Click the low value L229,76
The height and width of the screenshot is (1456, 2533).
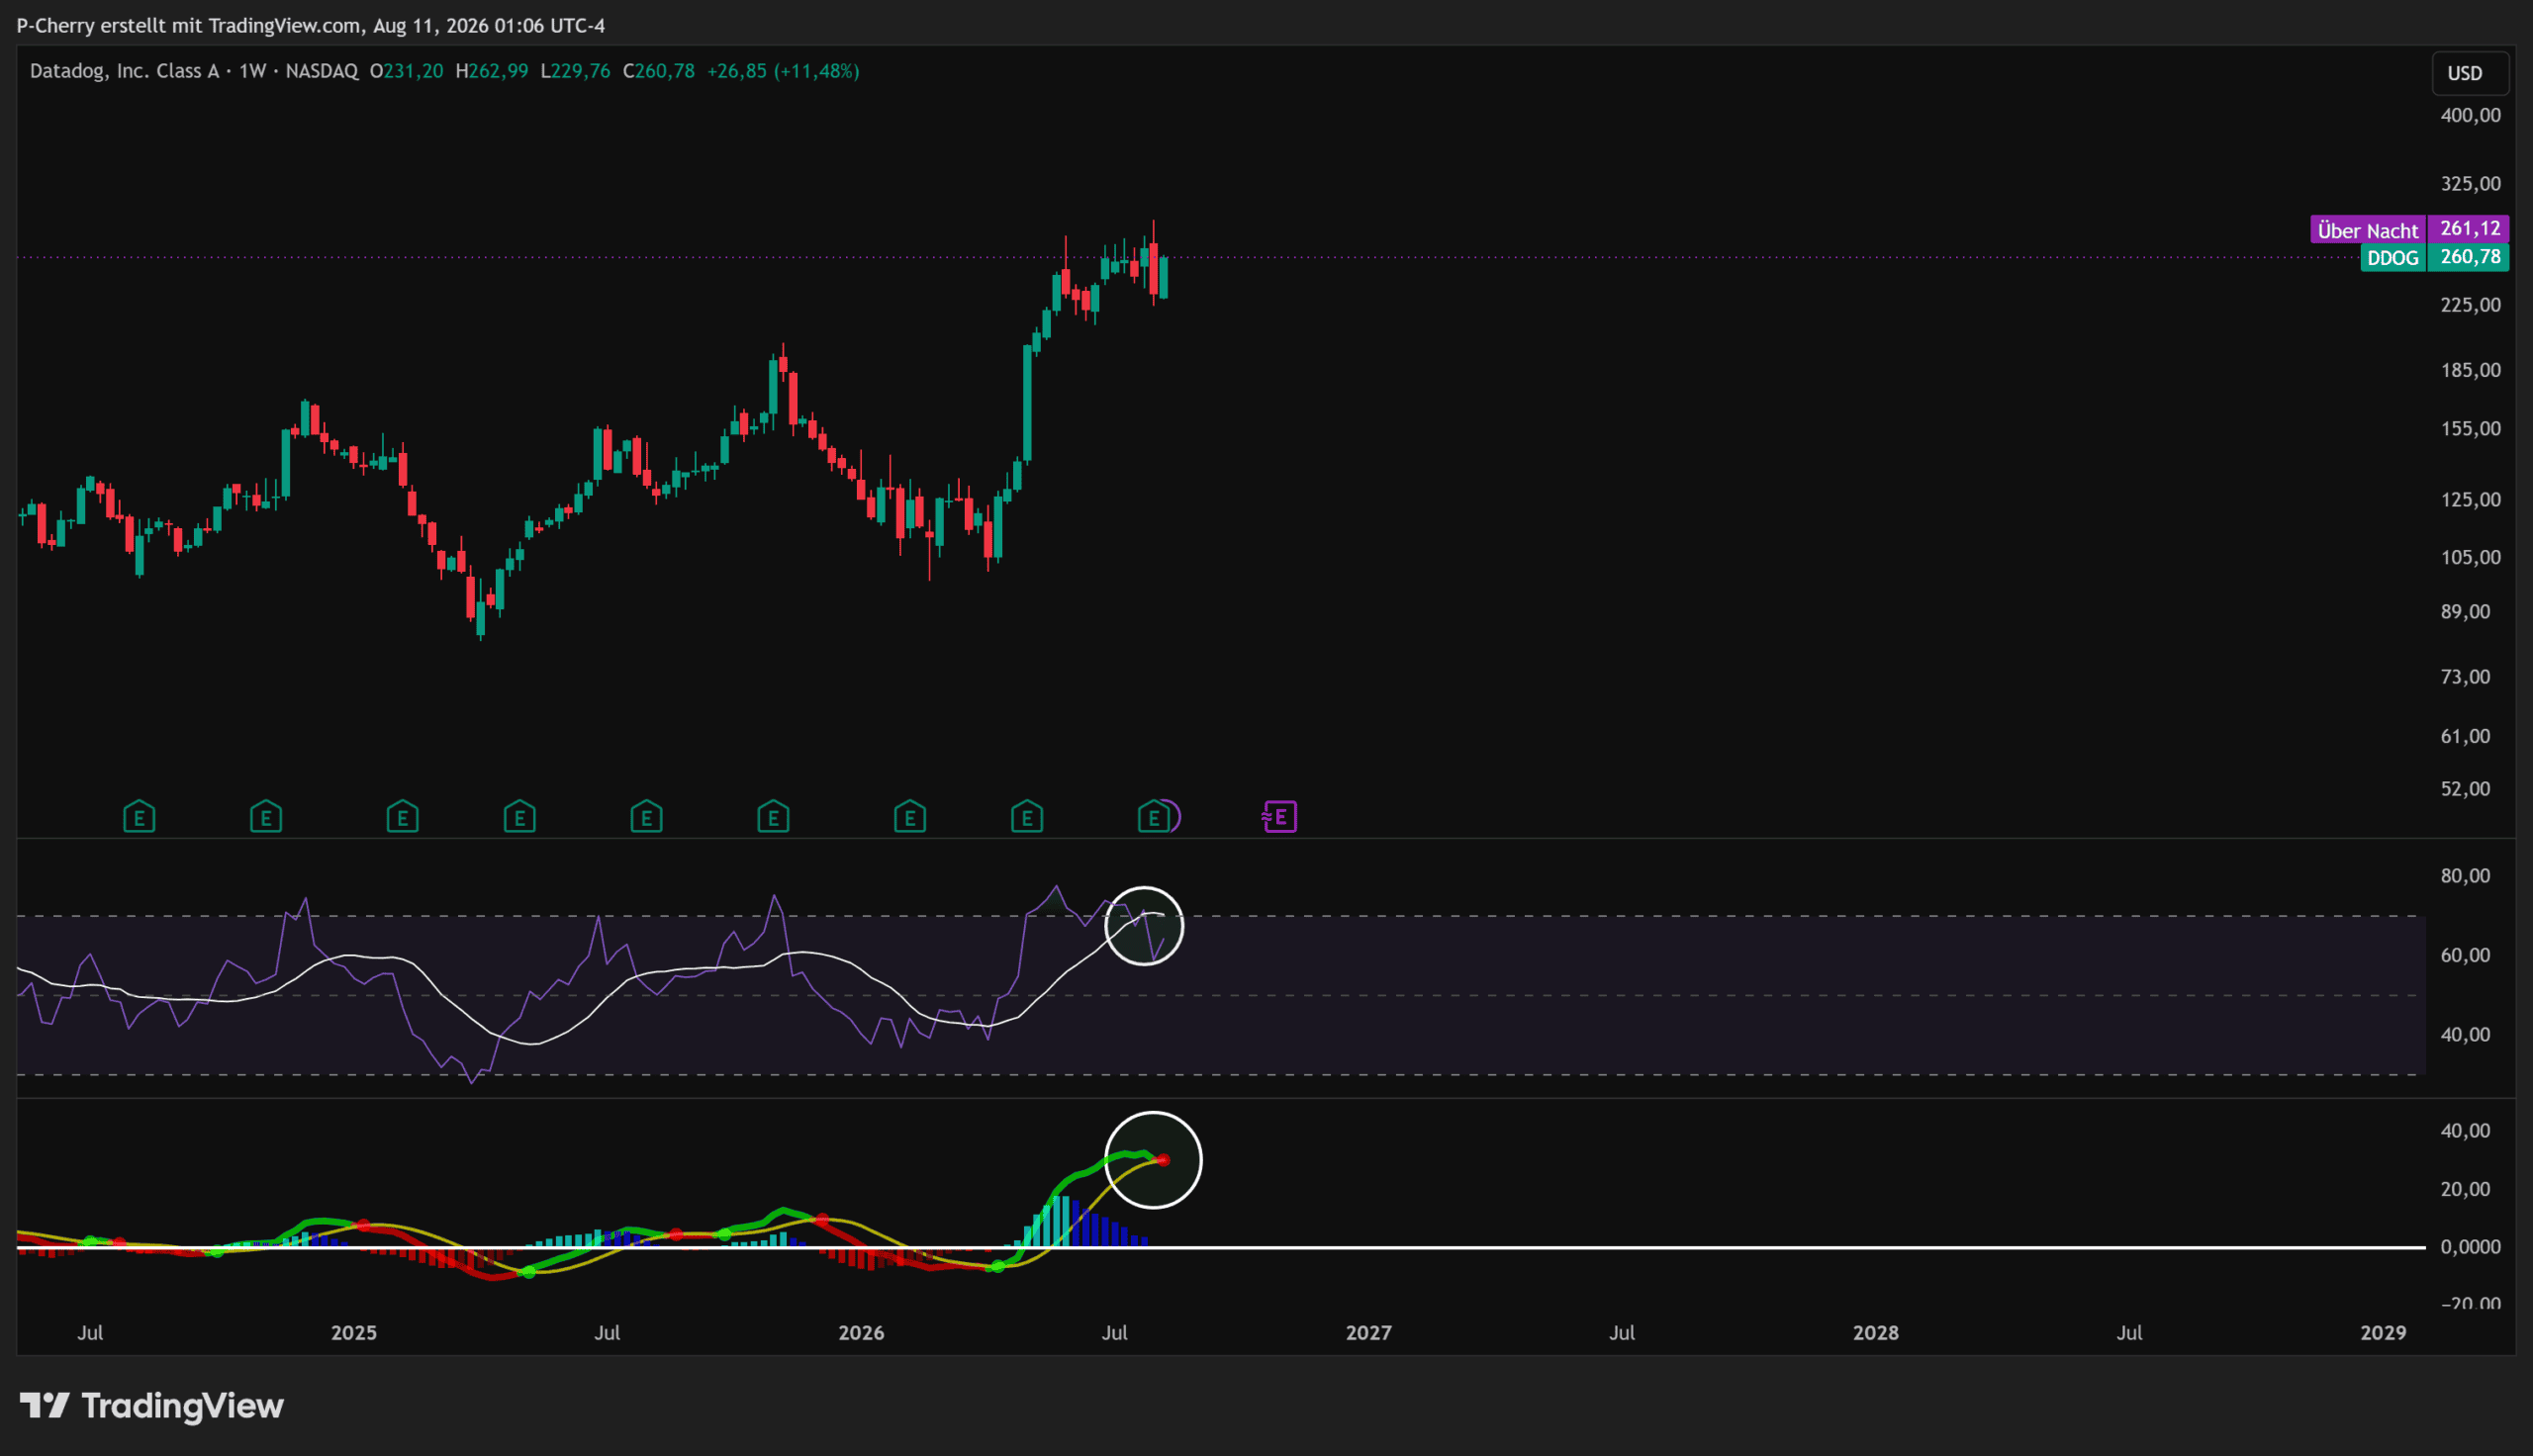pyautogui.click(x=575, y=71)
